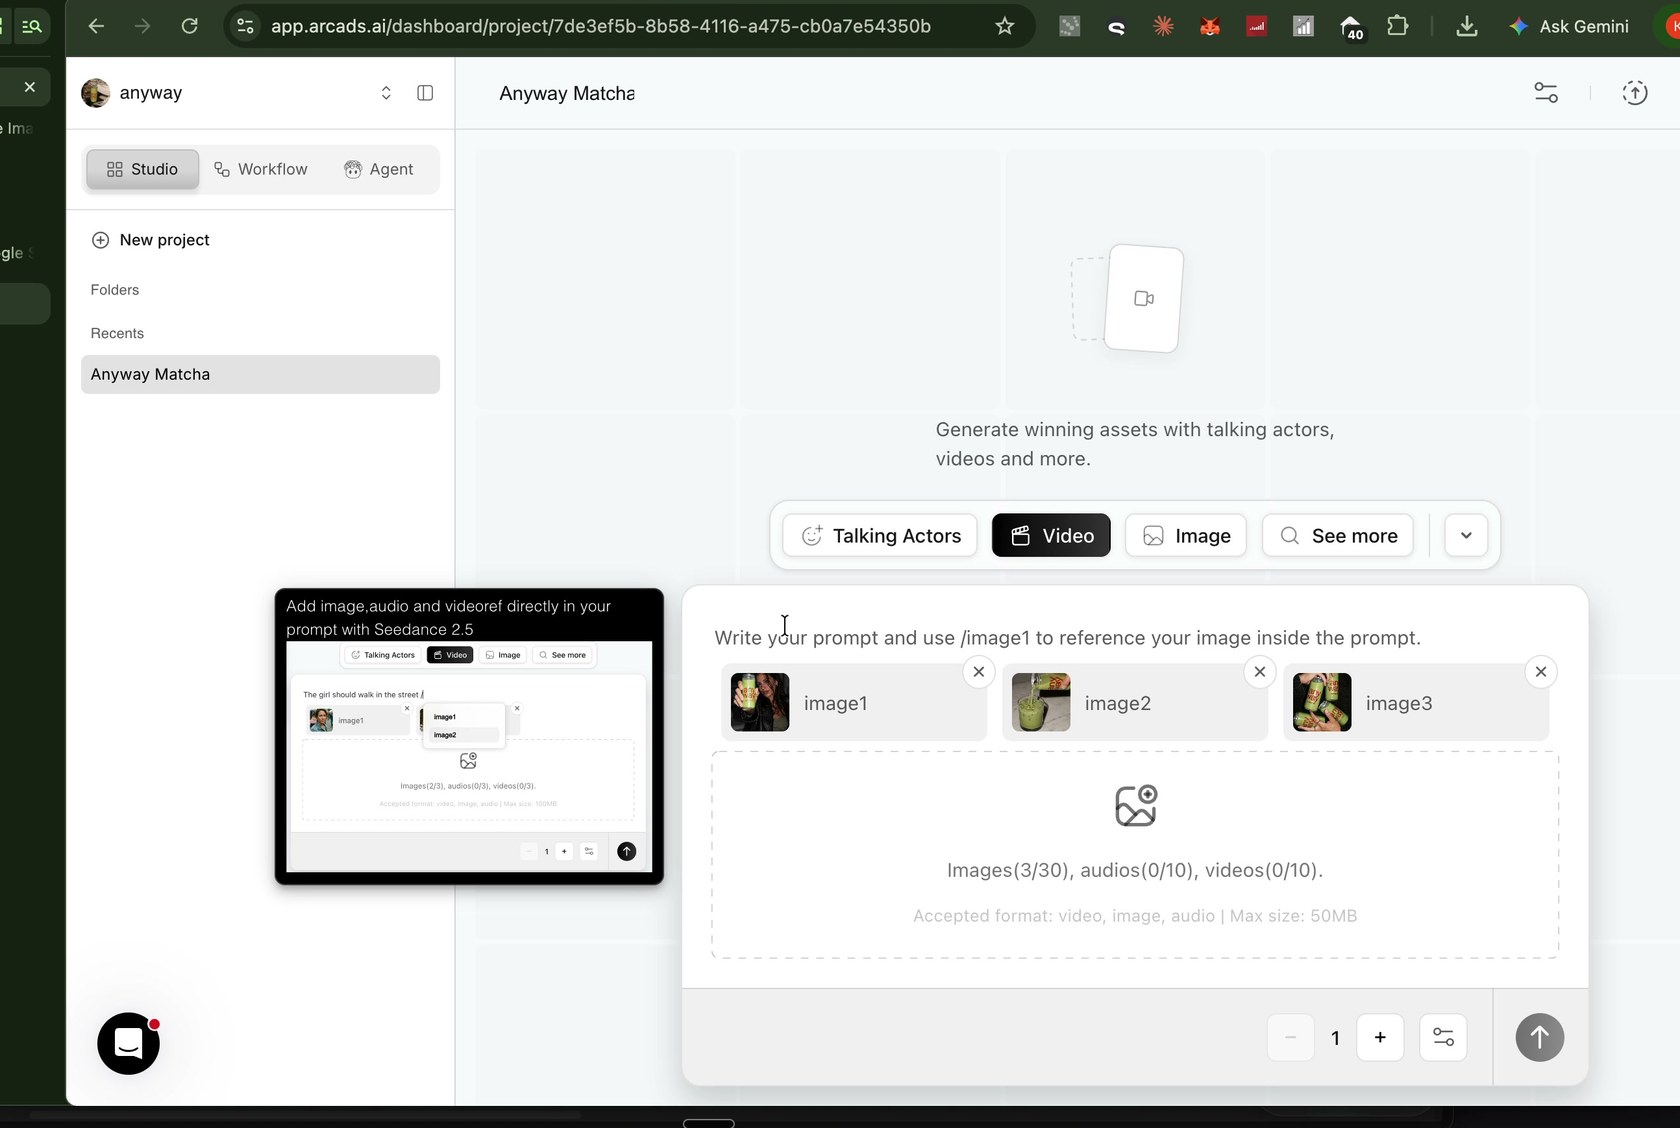Open the anyway workspace switcher chevrons
Image resolution: width=1680 pixels, height=1128 pixels.
386,93
